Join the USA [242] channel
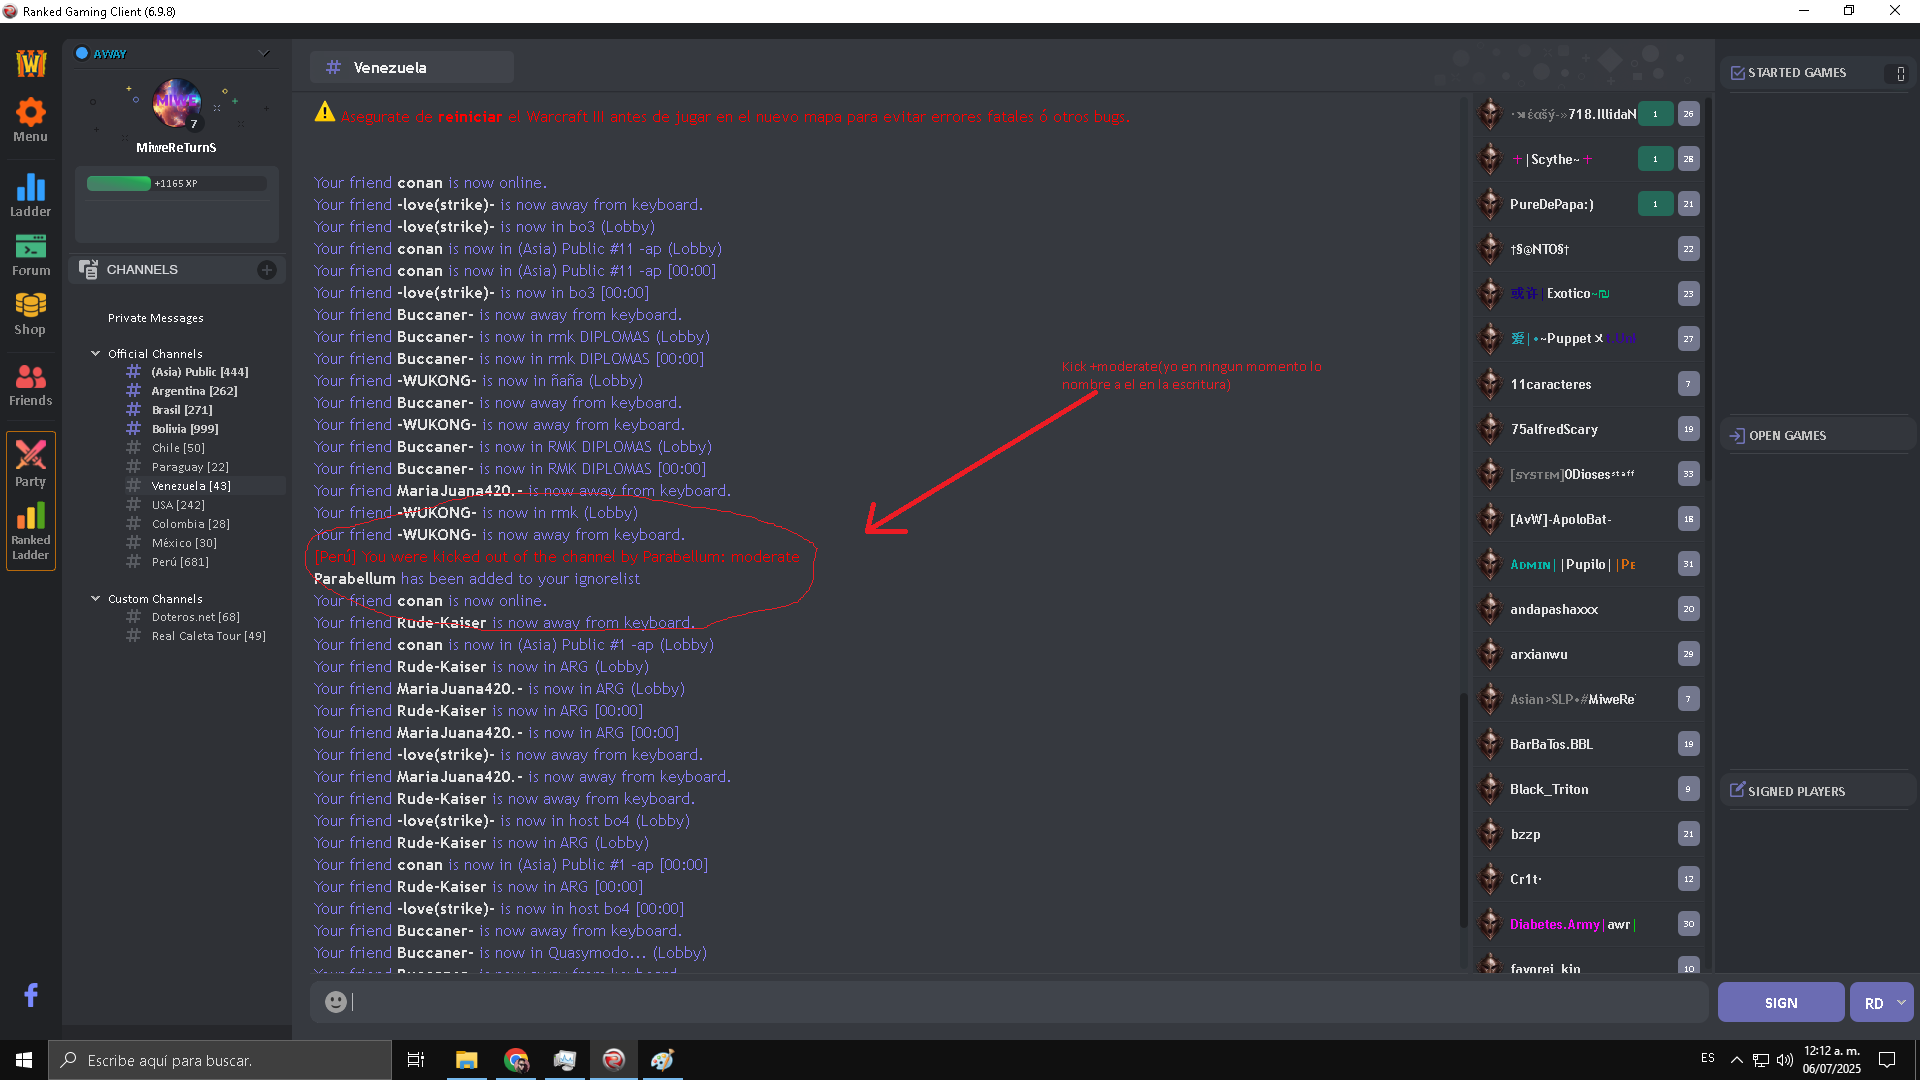1920x1080 pixels. [x=178, y=505]
